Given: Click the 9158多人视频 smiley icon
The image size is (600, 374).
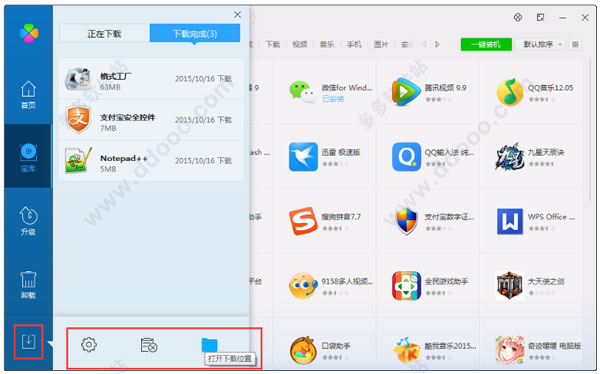Looking at the screenshot, I should click(x=303, y=286).
